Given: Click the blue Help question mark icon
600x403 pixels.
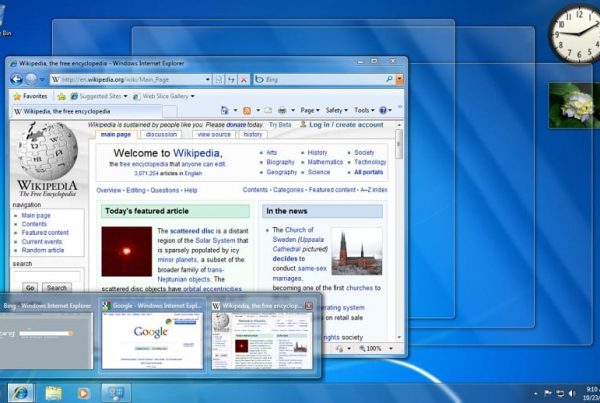Looking at the screenshot, I should tap(383, 110).
